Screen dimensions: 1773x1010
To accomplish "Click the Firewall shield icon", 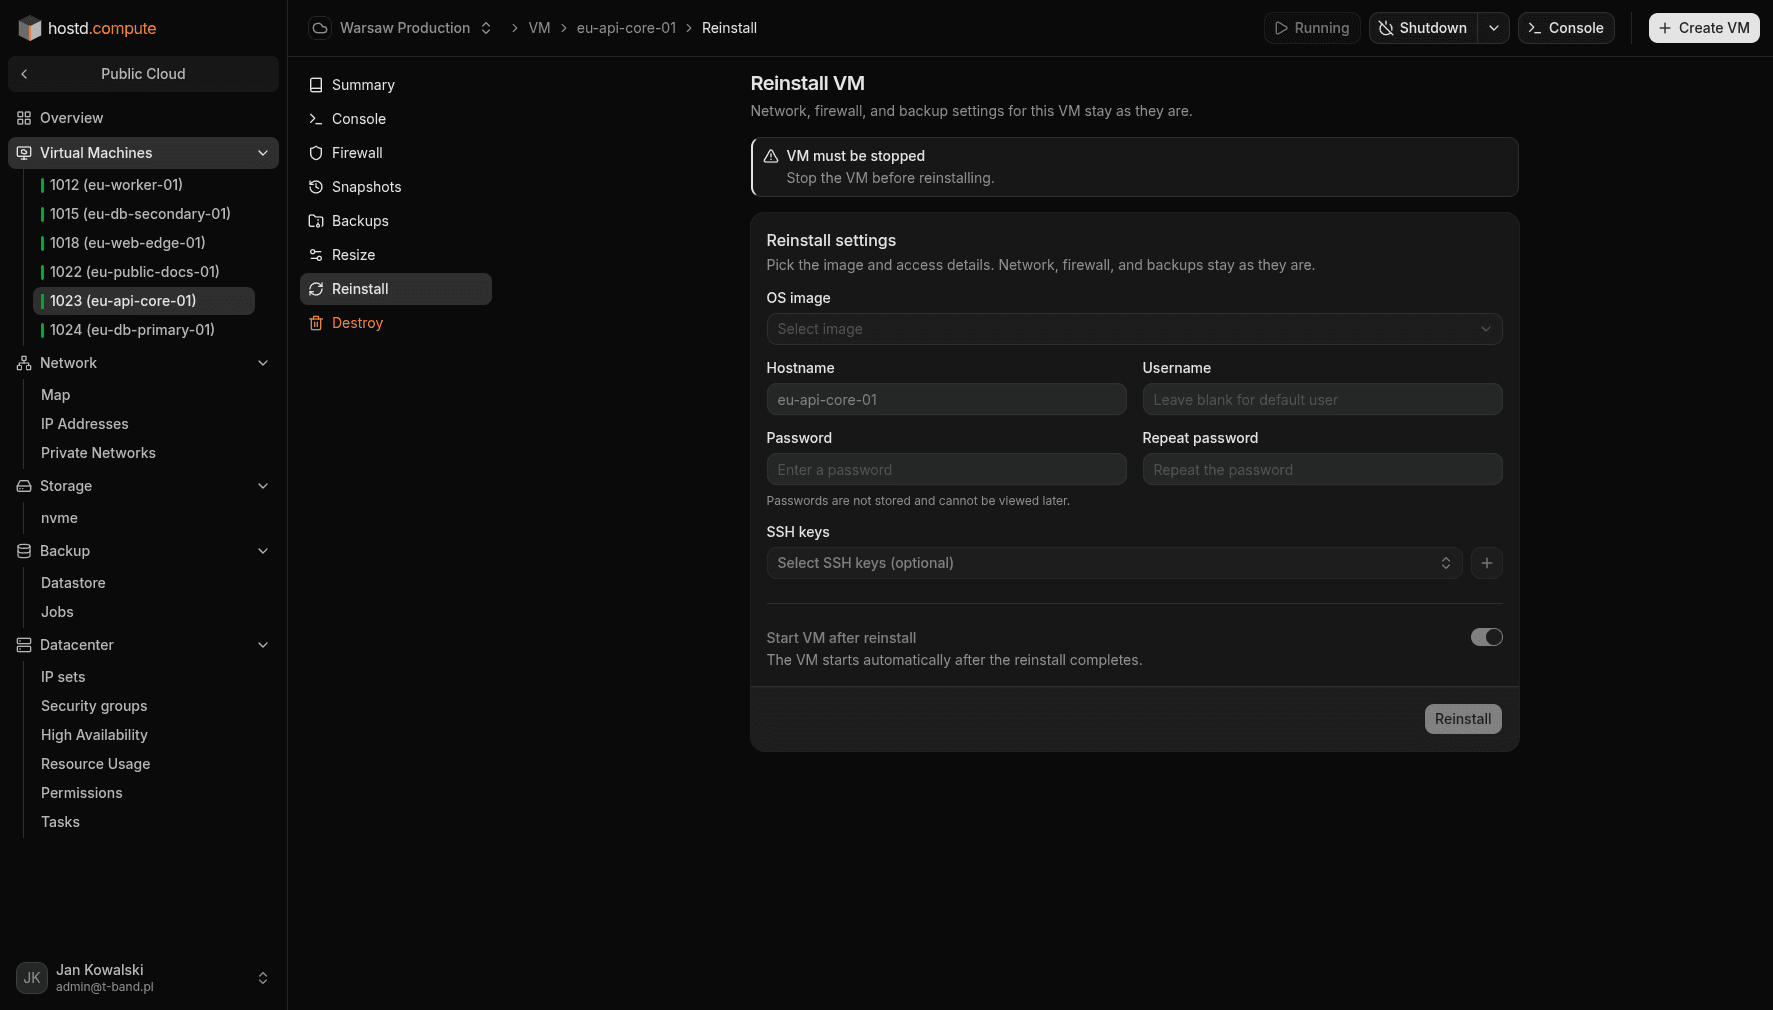I will click(x=316, y=153).
